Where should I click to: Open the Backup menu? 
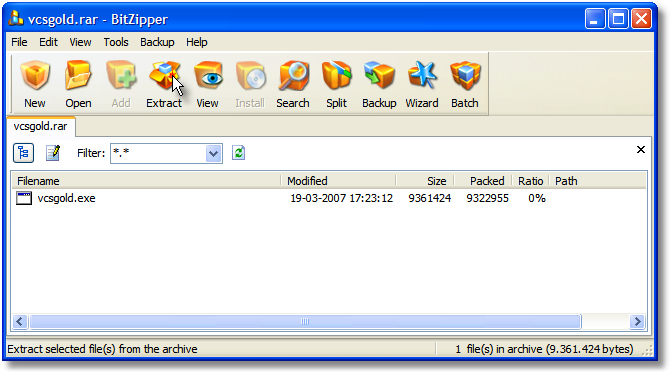click(157, 42)
